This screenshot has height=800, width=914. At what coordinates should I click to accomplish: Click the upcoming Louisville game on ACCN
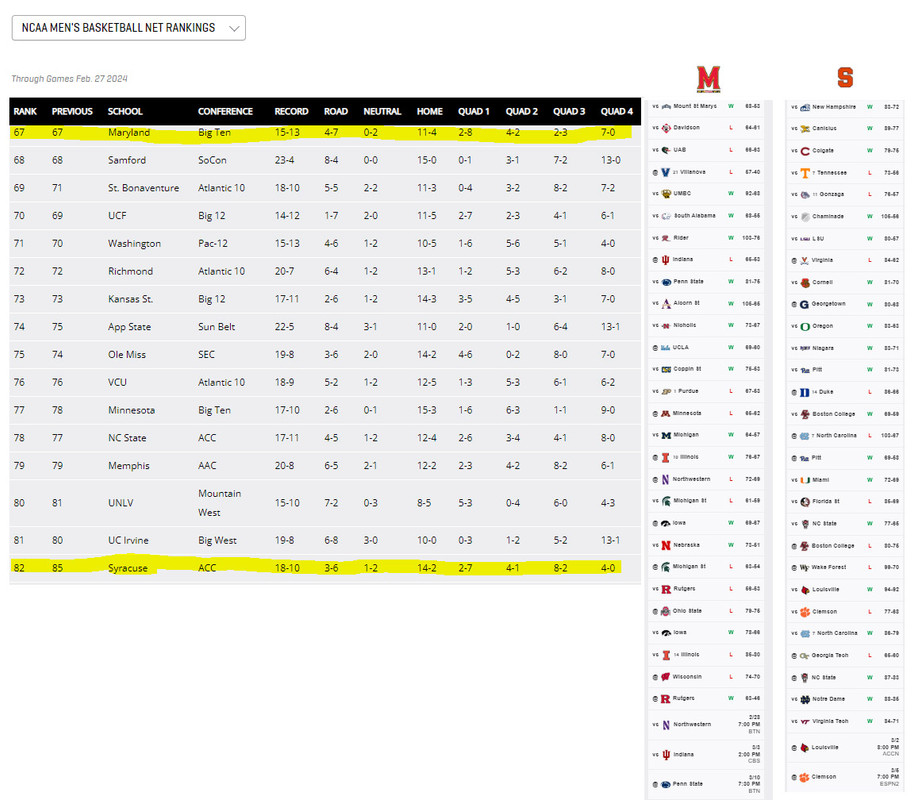[x=845, y=748]
